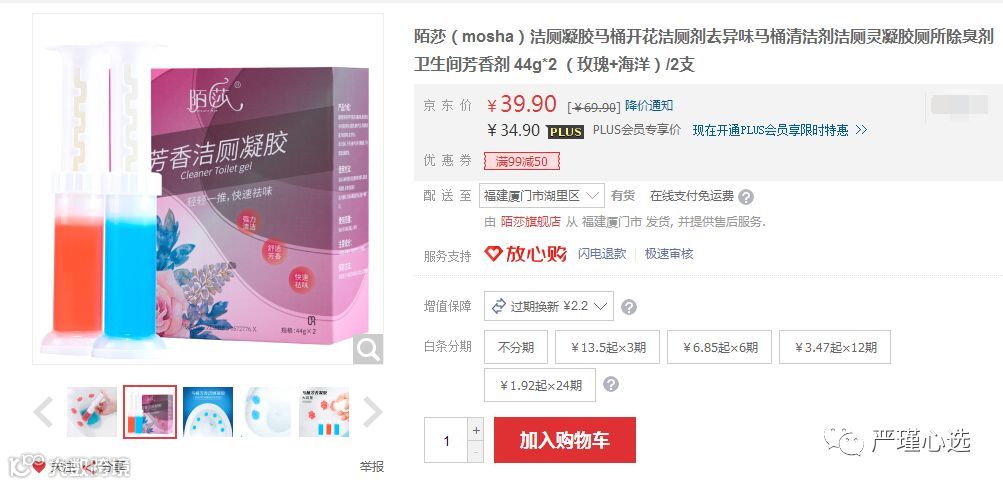The width and height of the screenshot is (1003, 485).
Task: Open help icon beside 在线支付免运费
Action: [746, 197]
